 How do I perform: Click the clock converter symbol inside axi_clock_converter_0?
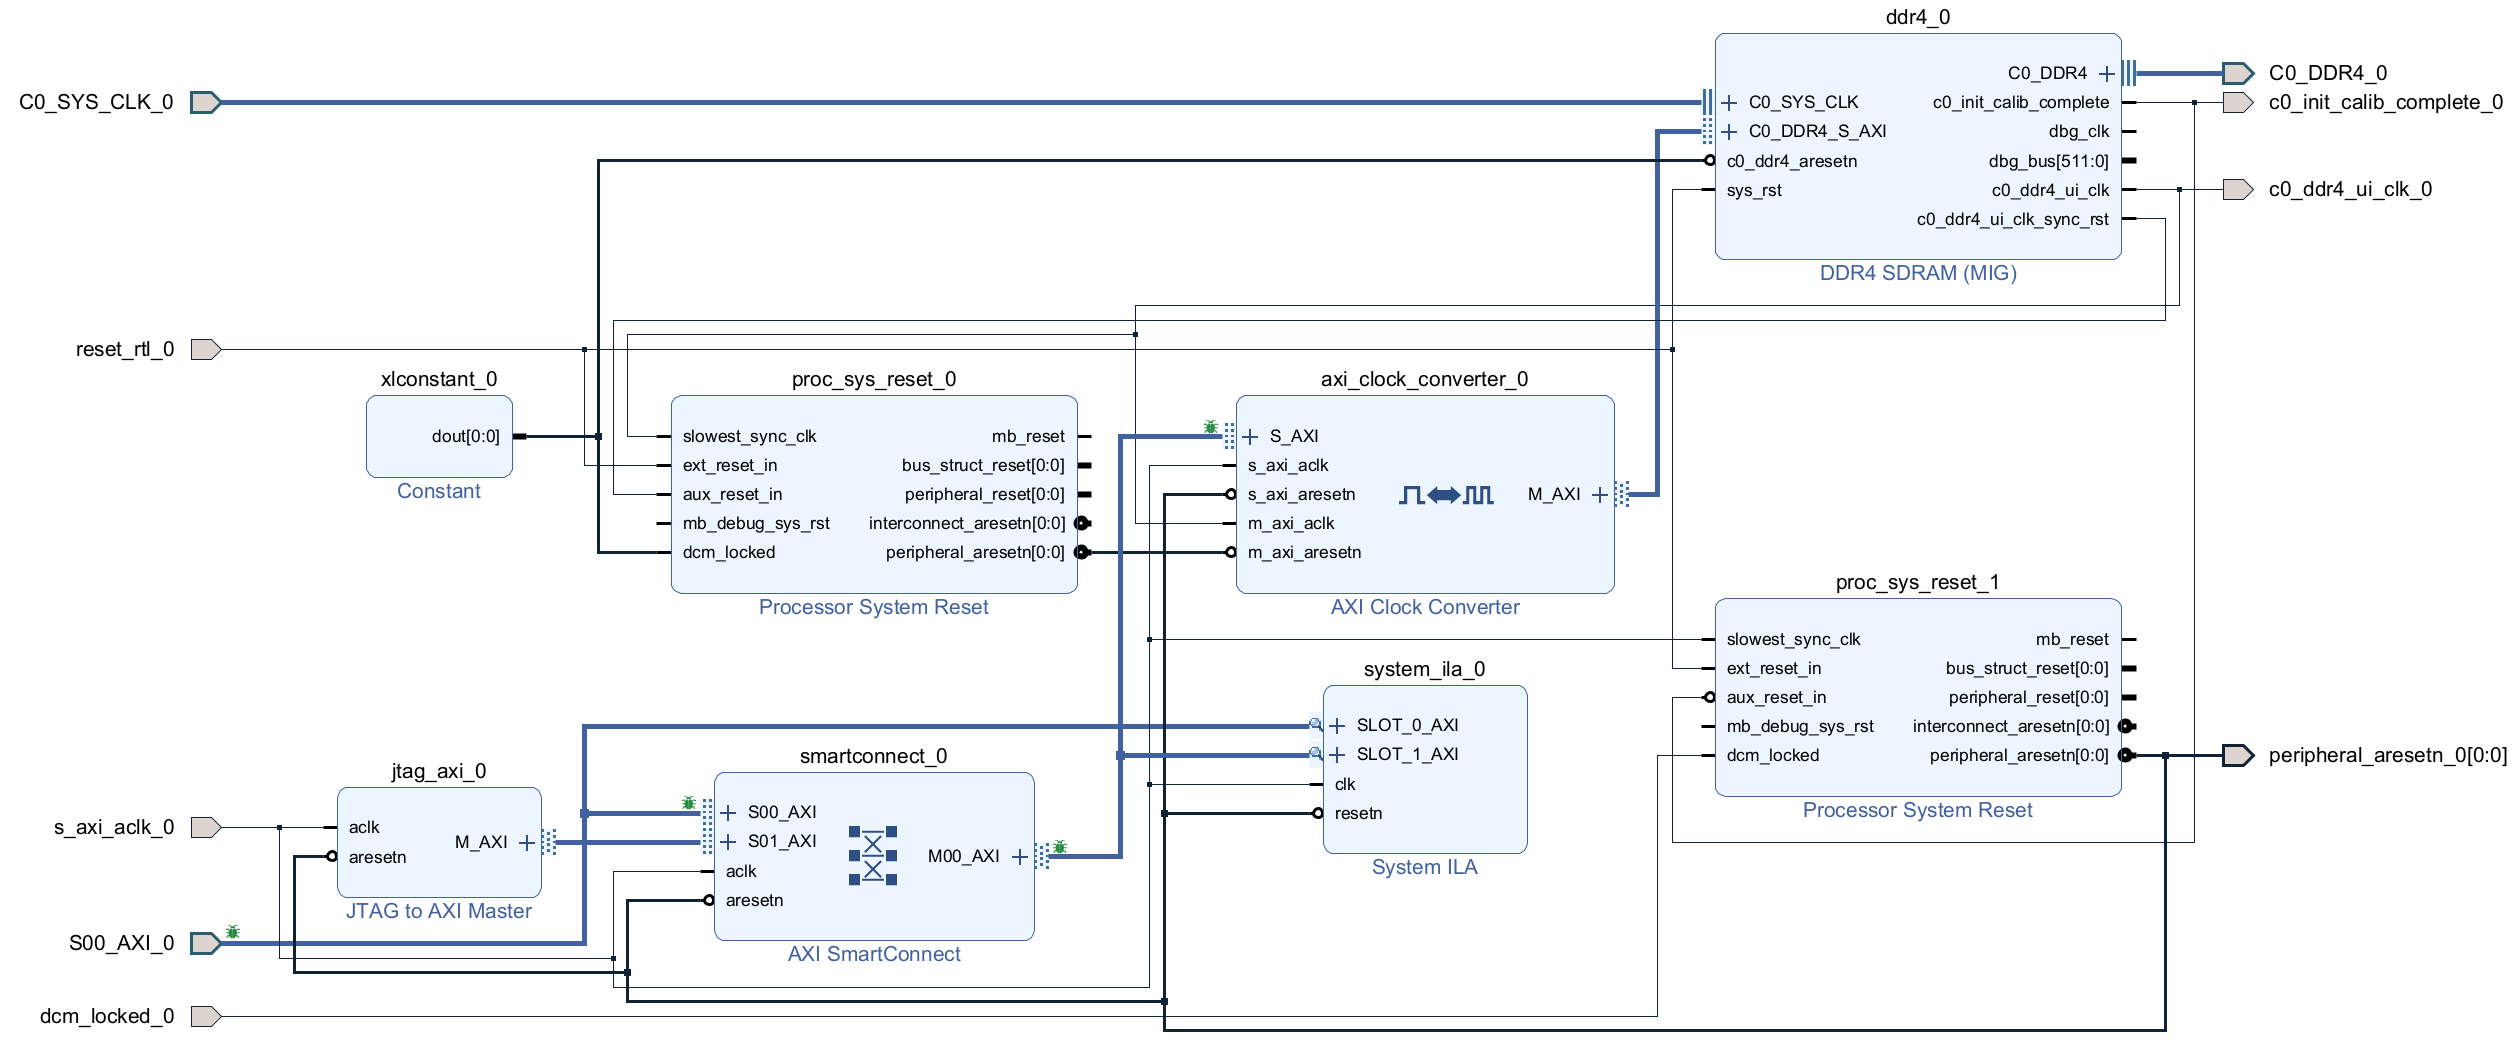point(1446,495)
